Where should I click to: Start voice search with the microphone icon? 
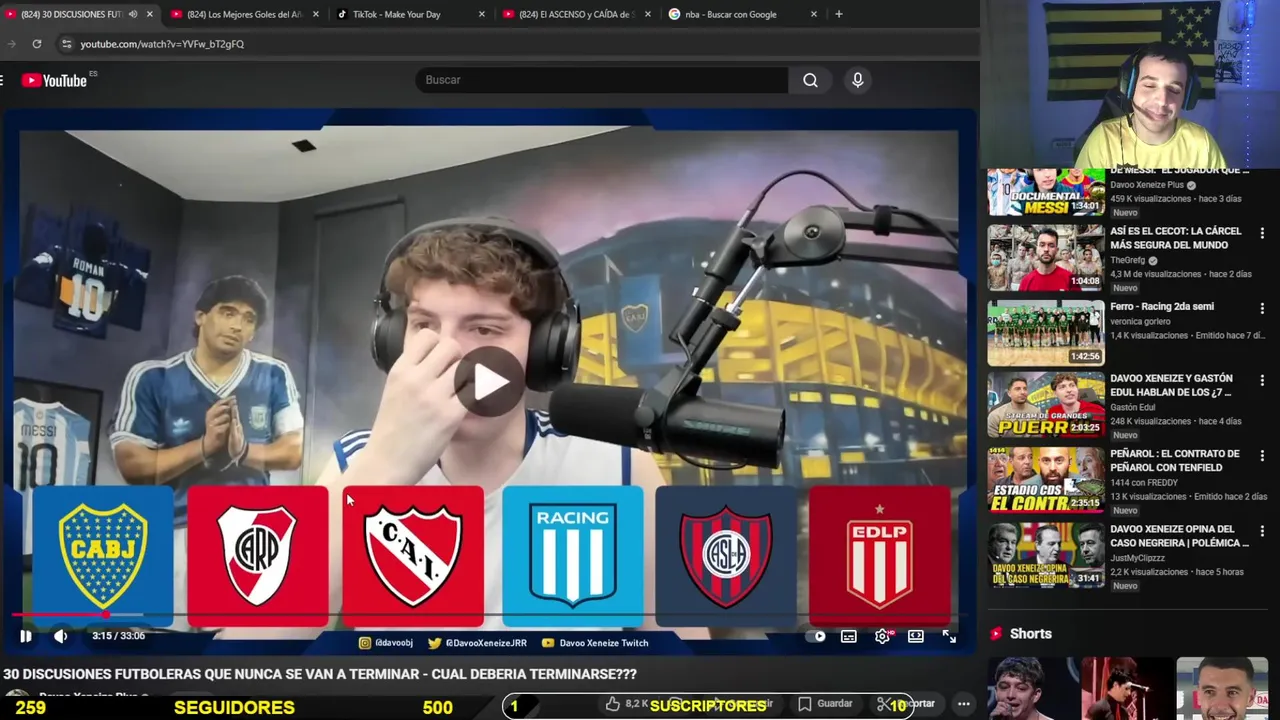[857, 80]
